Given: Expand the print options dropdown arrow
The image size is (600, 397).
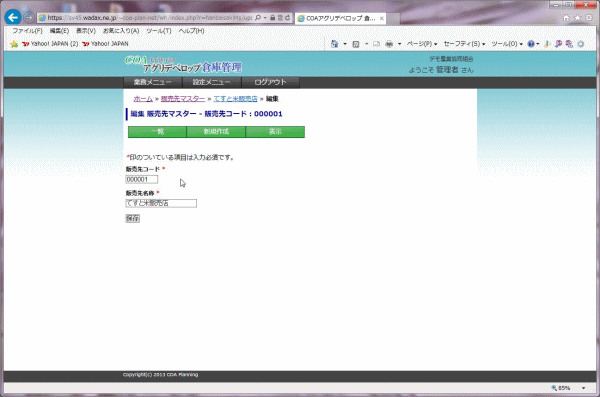Looking at the screenshot, I should 399,44.
